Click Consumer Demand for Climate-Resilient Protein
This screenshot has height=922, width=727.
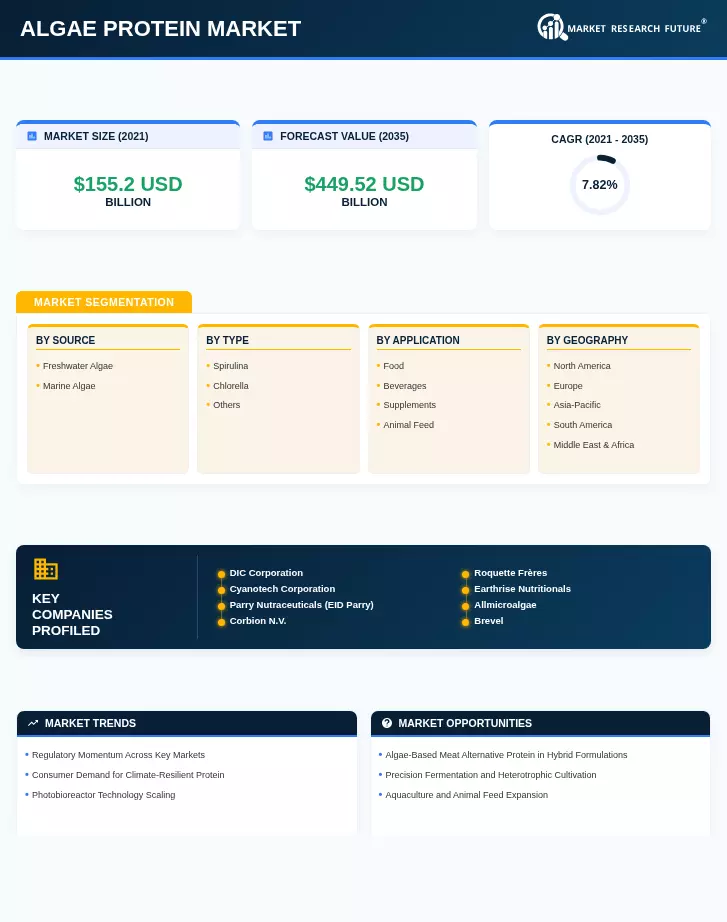point(128,775)
